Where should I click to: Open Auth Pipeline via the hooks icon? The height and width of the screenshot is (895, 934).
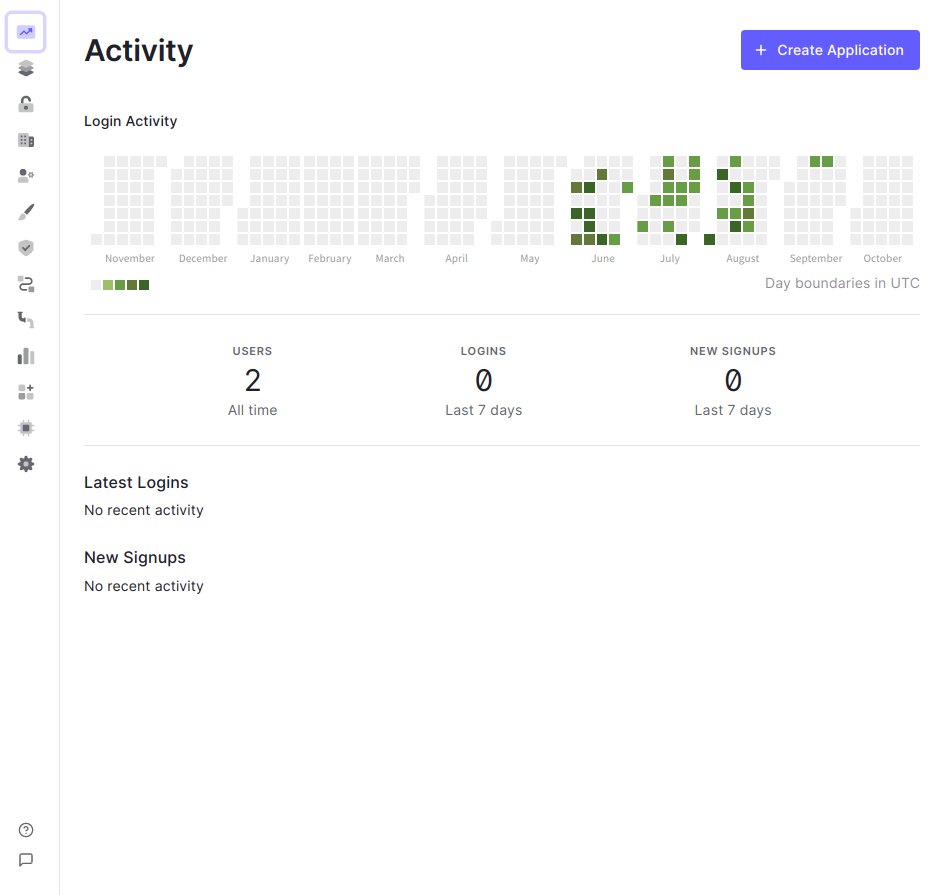[x=26, y=320]
